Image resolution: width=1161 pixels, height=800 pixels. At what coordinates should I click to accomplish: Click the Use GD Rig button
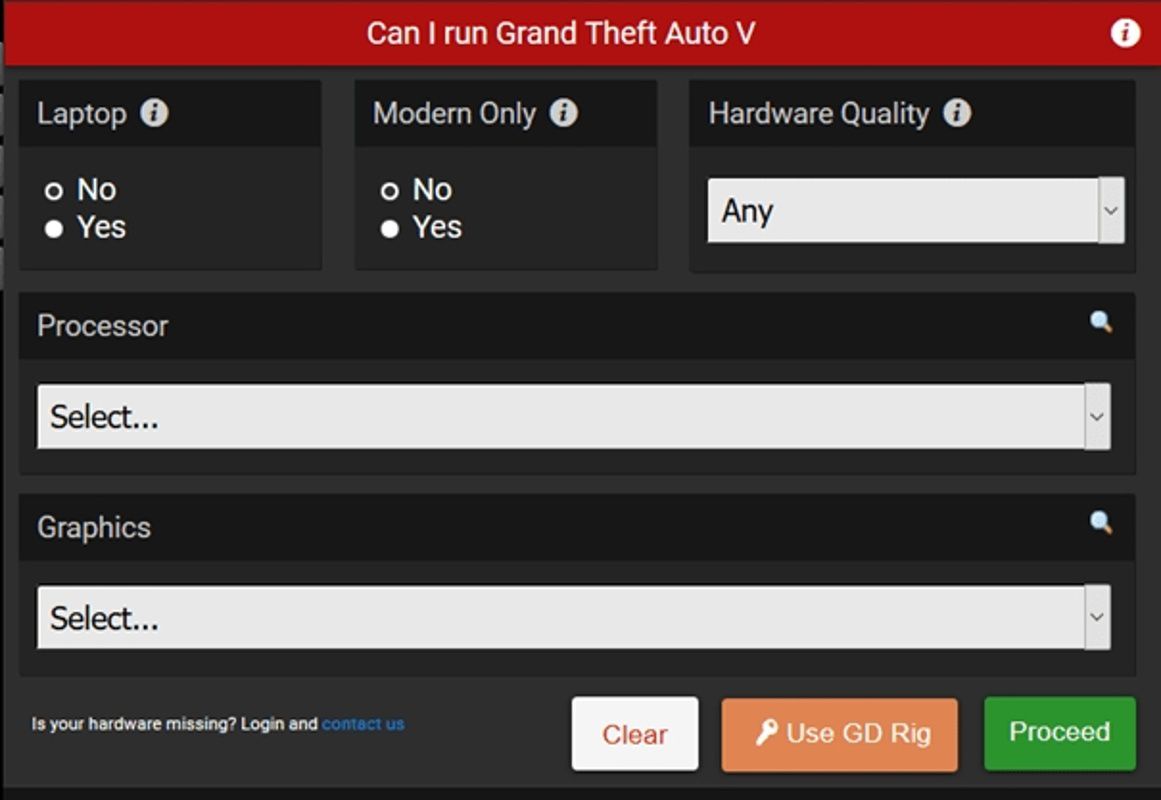(x=840, y=734)
